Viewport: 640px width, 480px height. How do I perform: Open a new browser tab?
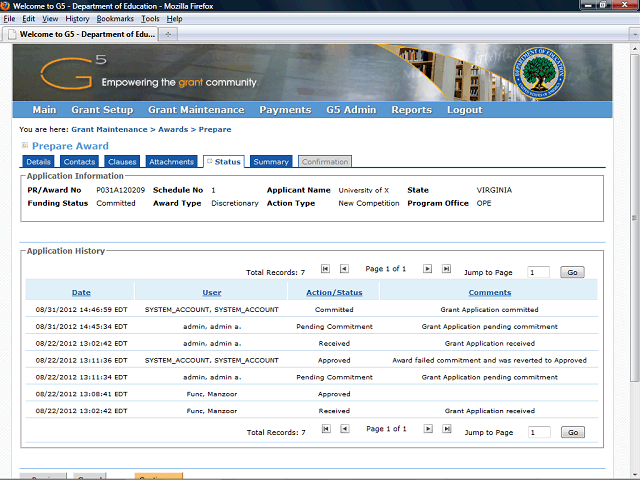(167, 34)
